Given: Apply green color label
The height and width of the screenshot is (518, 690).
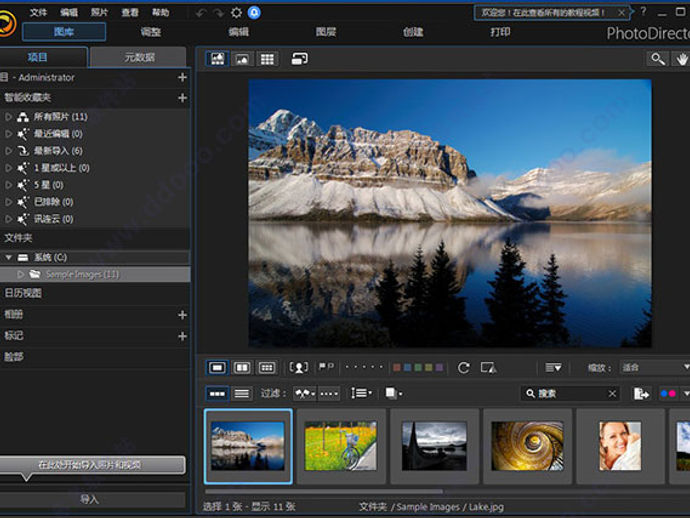Looking at the screenshot, I should pos(418,367).
